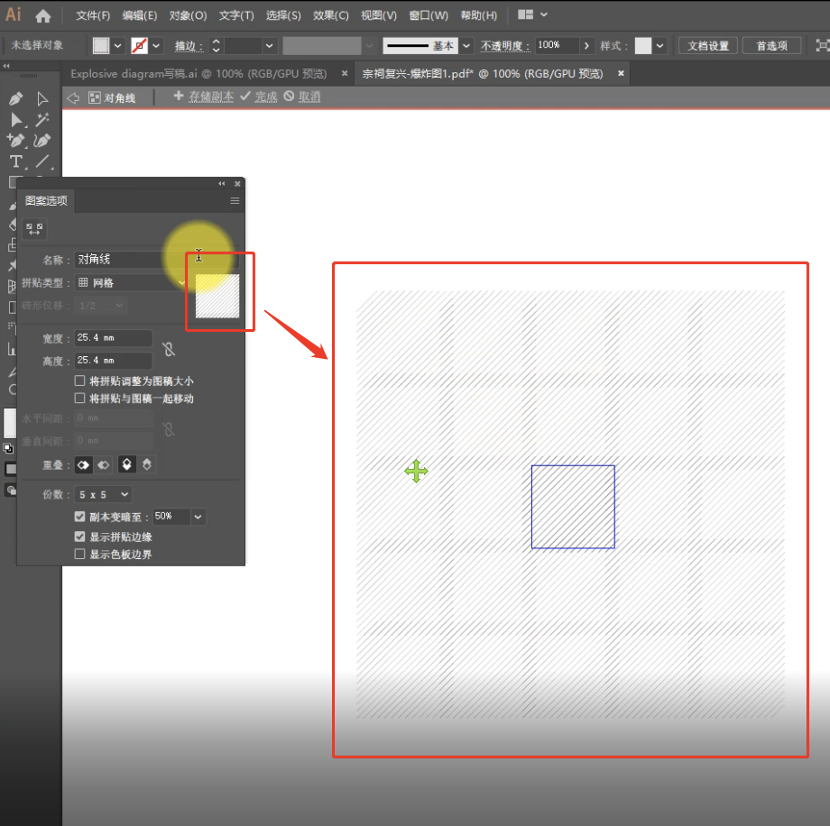
Task: Select the Magic Wand tool
Action: click(x=42, y=120)
